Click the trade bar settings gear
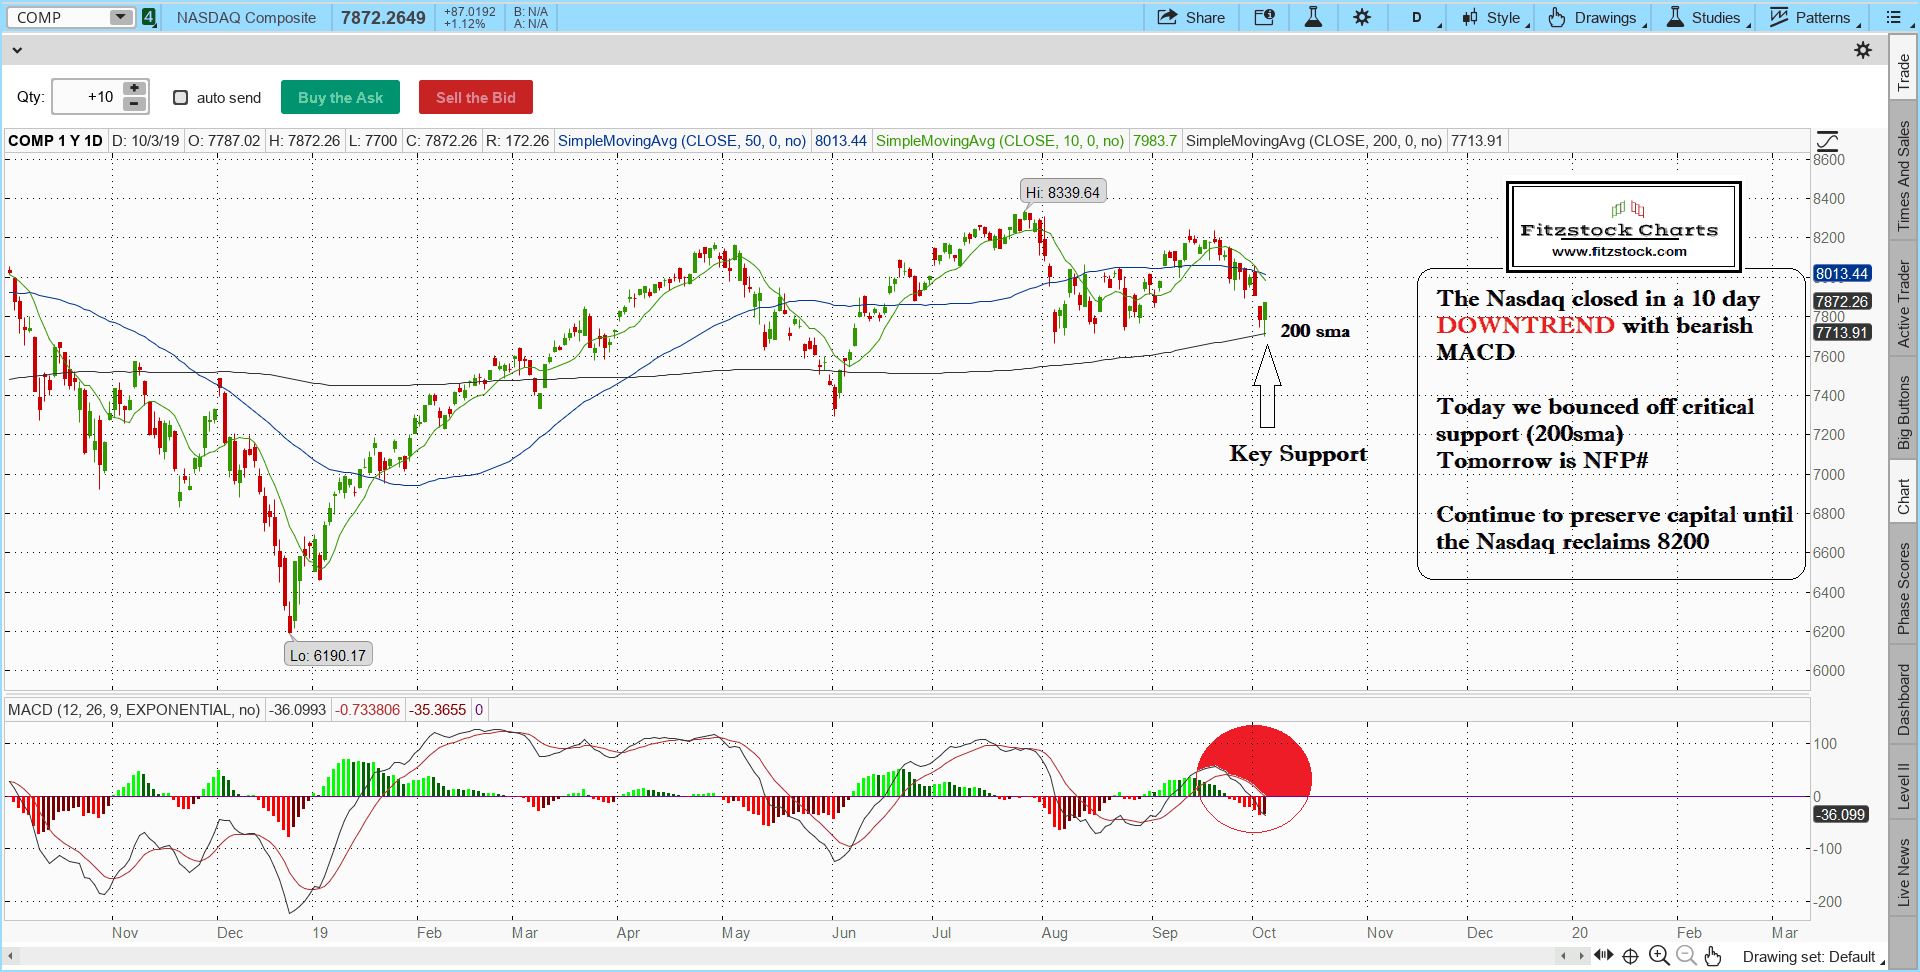 (1863, 50)
